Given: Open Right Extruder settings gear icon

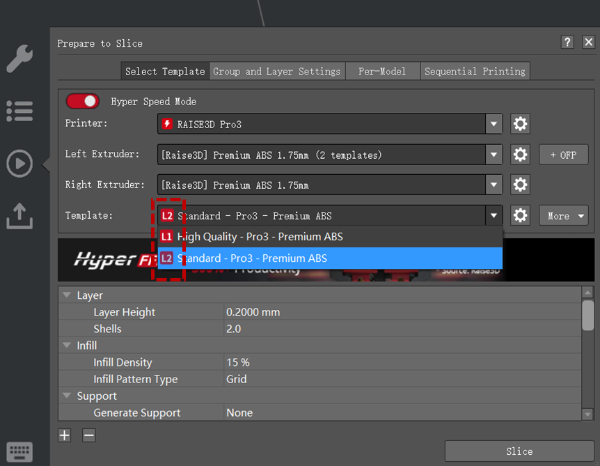Looking at the screenshot, I should (x=520, y=185).
